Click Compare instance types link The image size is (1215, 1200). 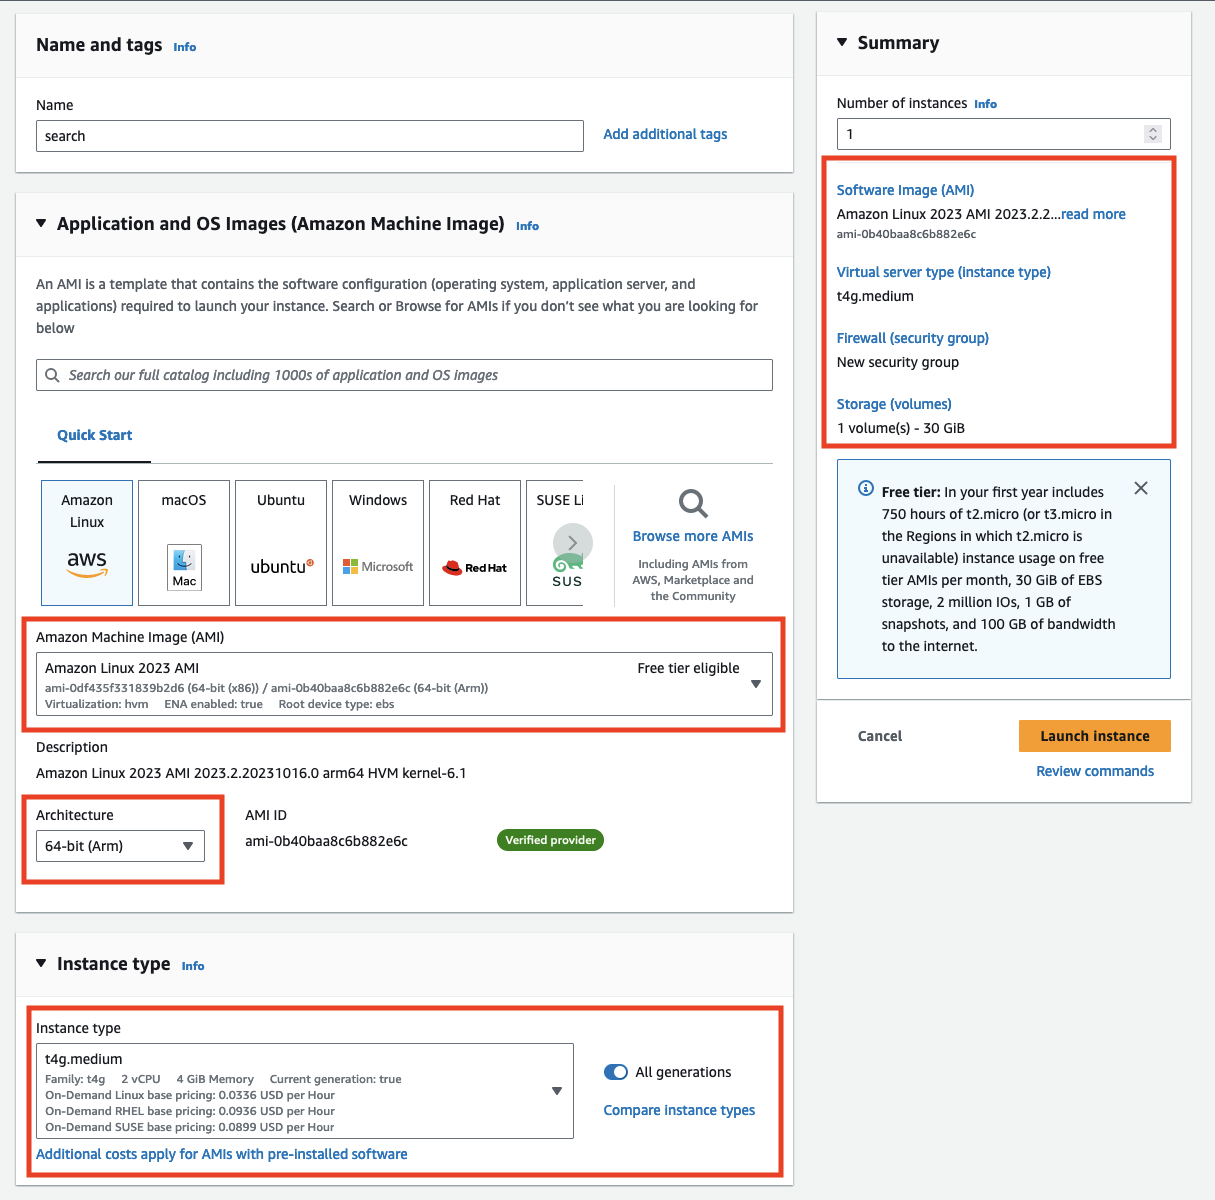point(679,1110)
